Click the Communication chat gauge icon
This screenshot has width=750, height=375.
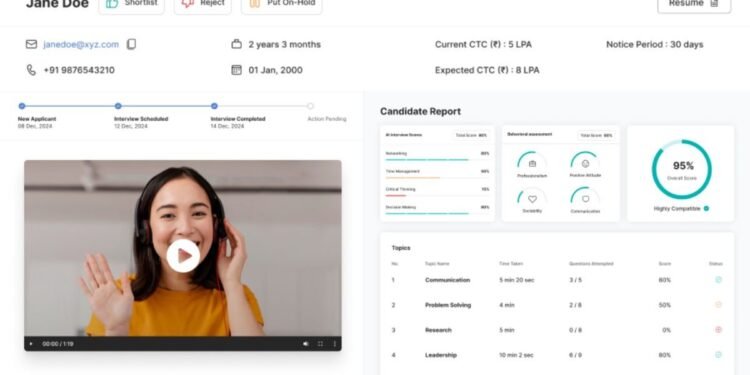[x=585, y=199]
